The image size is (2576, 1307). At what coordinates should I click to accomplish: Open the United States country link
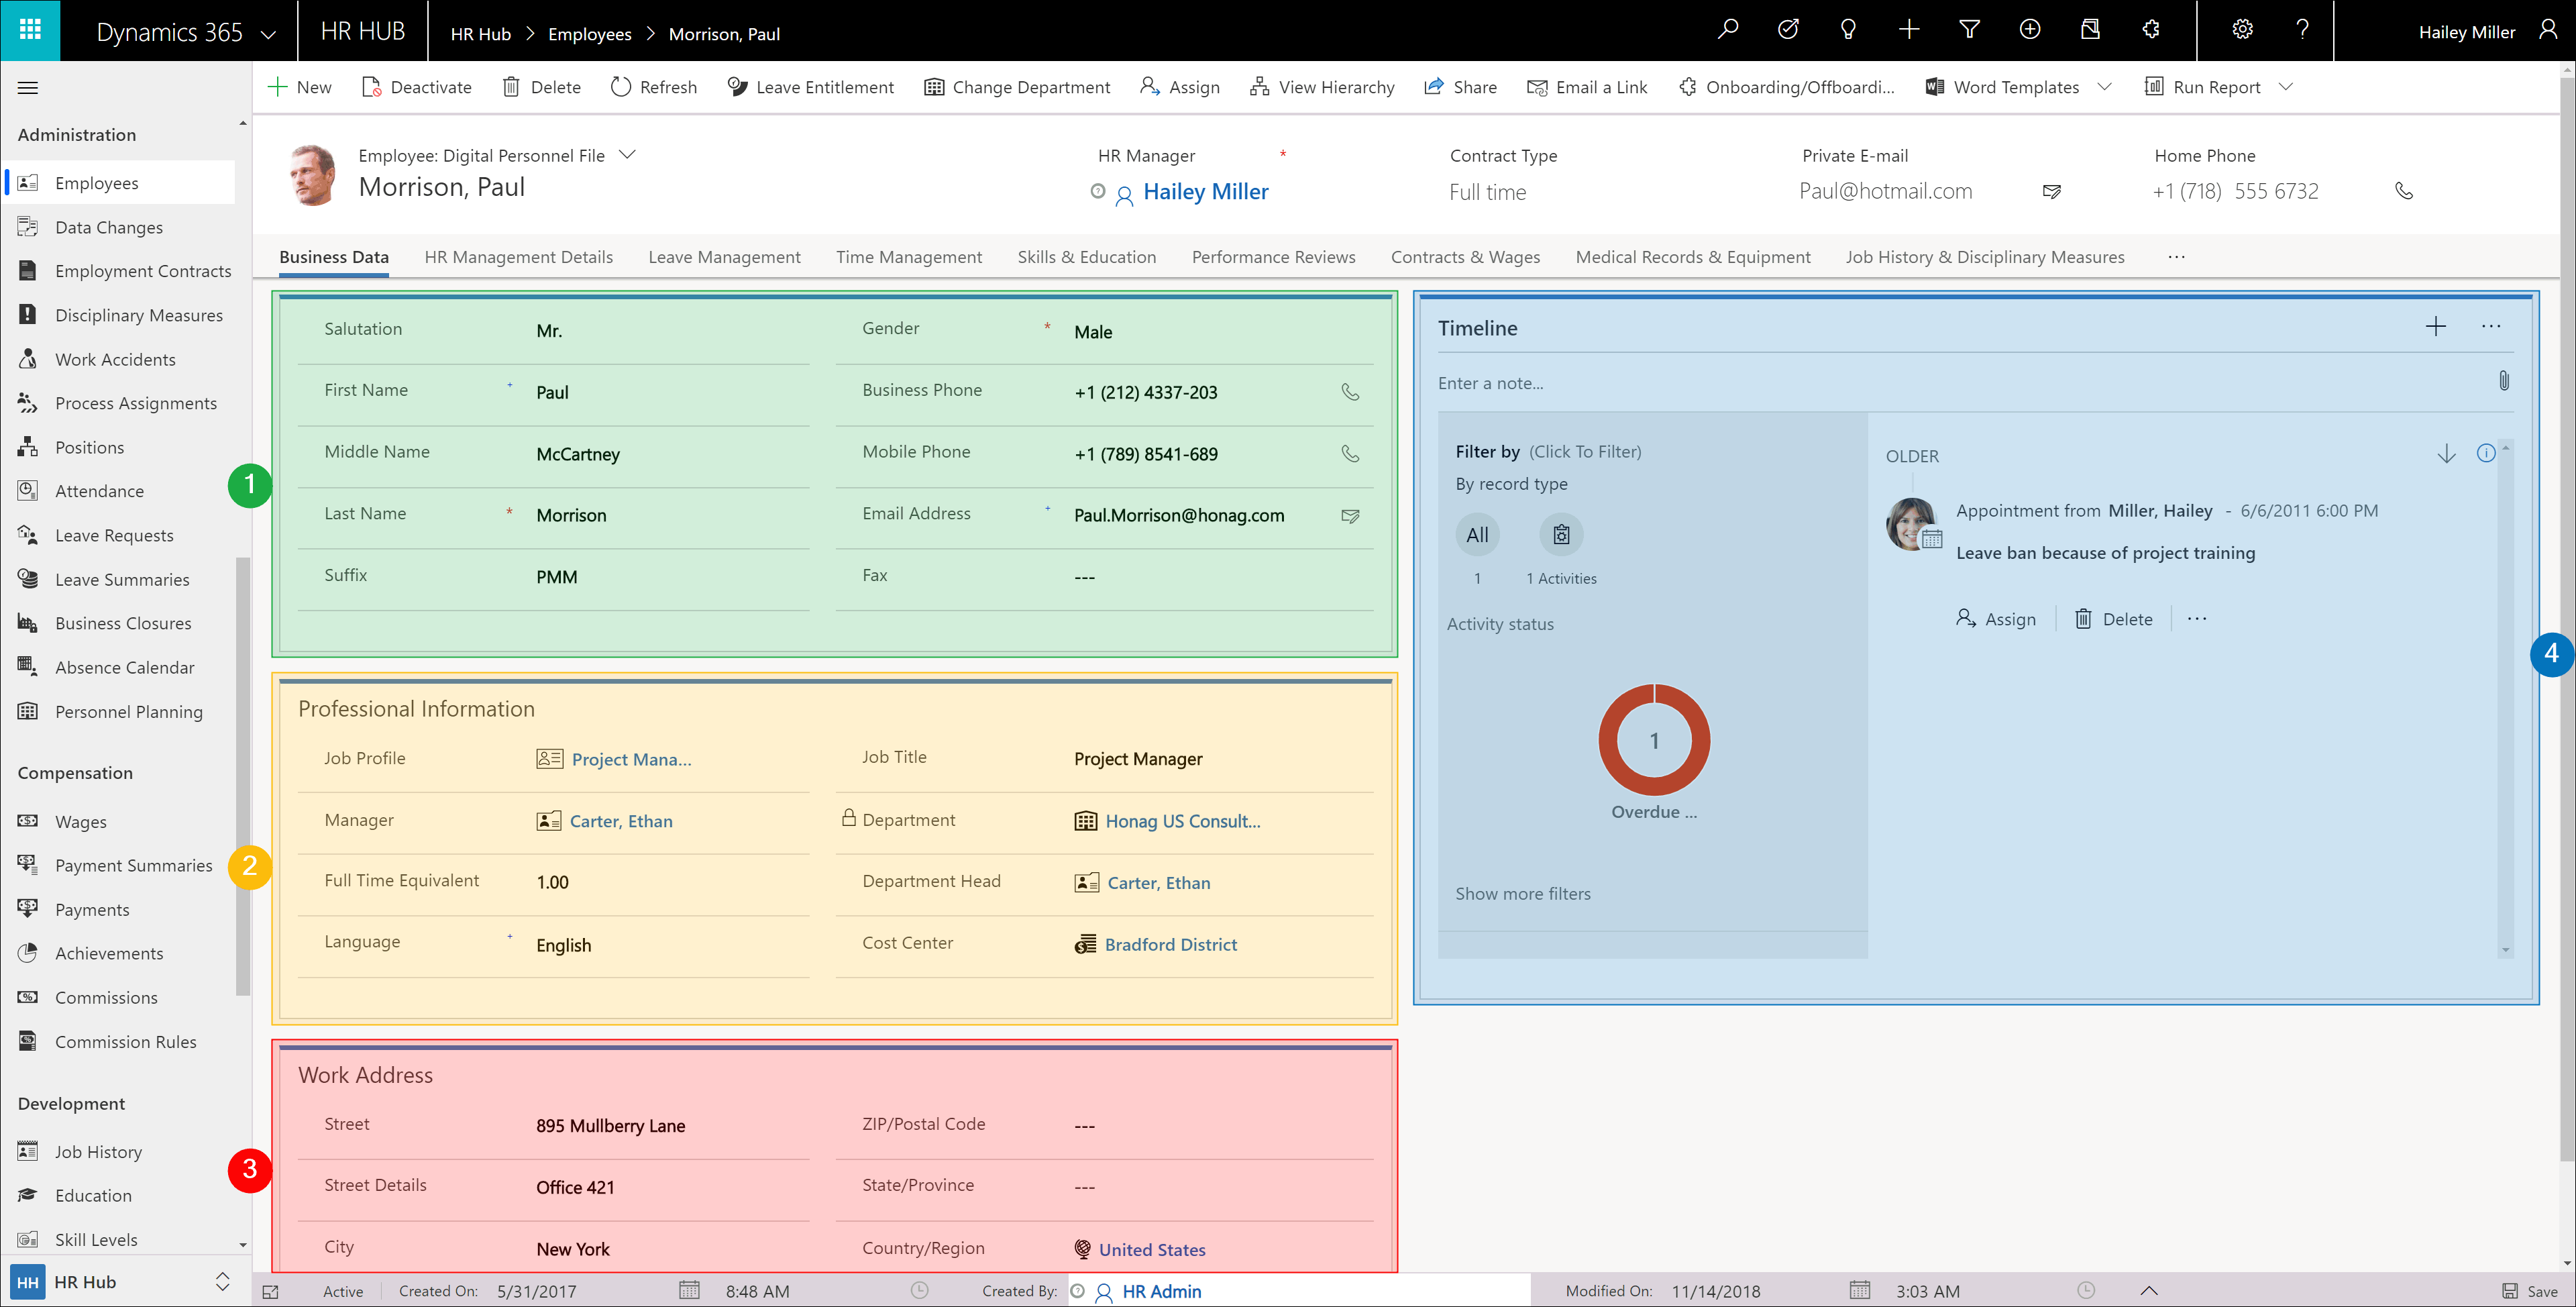[1152, 1250]
